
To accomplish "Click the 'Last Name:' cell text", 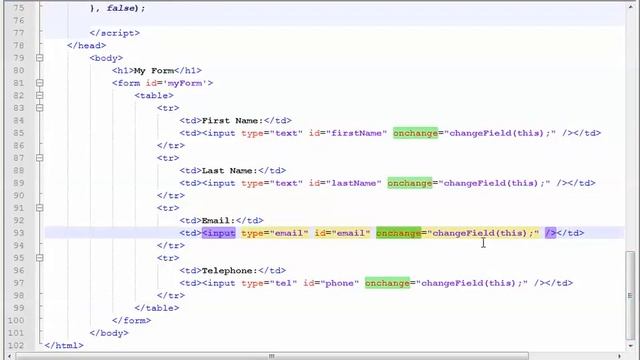I will point(230,171).
